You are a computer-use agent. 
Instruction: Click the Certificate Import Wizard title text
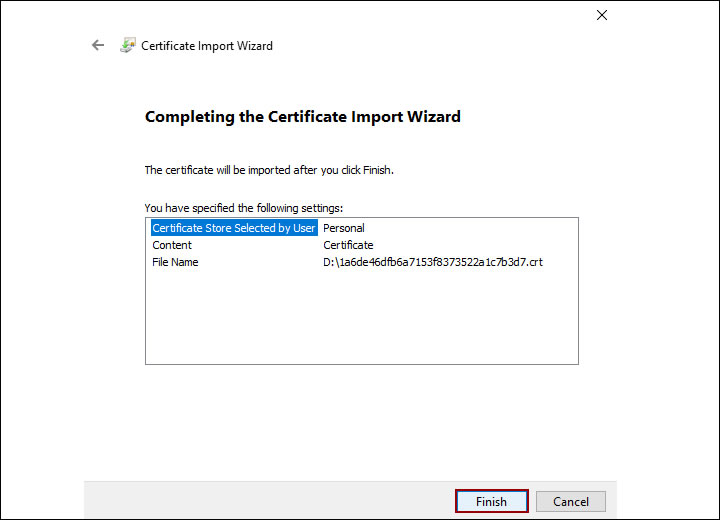click(207, 46)
